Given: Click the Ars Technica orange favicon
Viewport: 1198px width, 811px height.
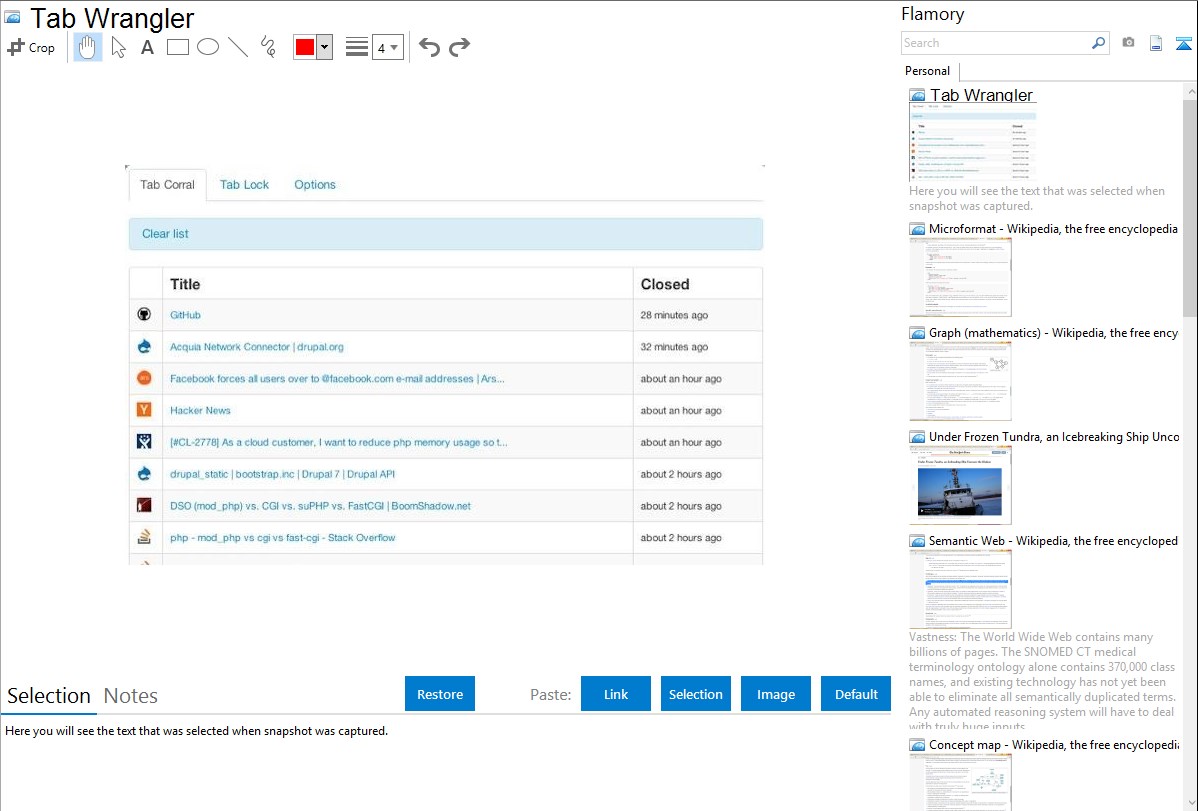Looking at the screenshot, I should pyautogui.click(x=144, y=378).
